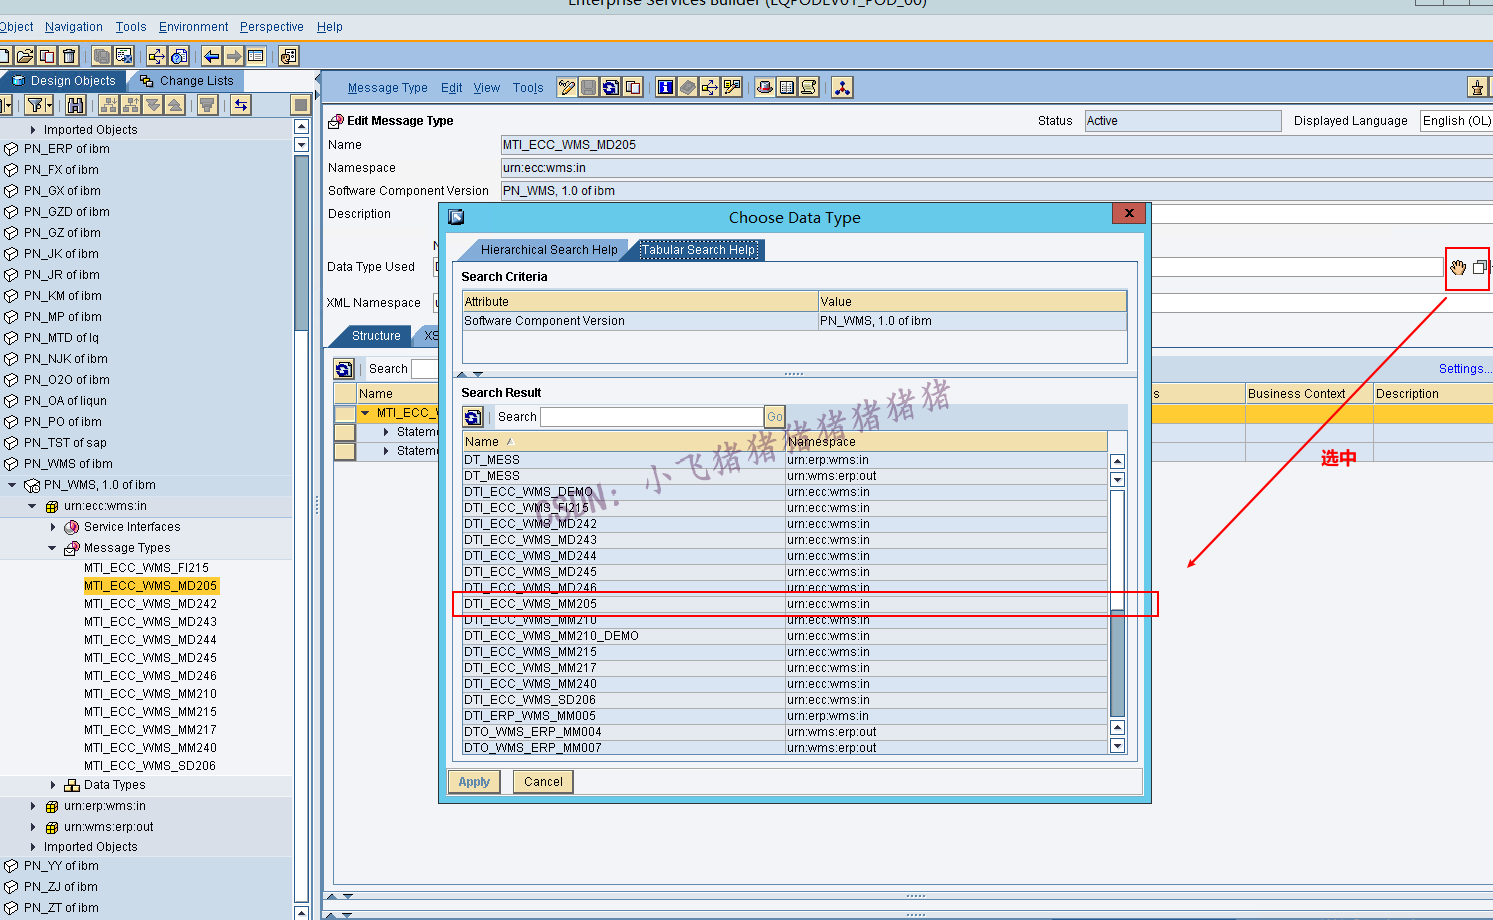Click the Search input field in Search Result
Image resolution: width=1493 pixels, height=920 pixels.
coord(651,417)
